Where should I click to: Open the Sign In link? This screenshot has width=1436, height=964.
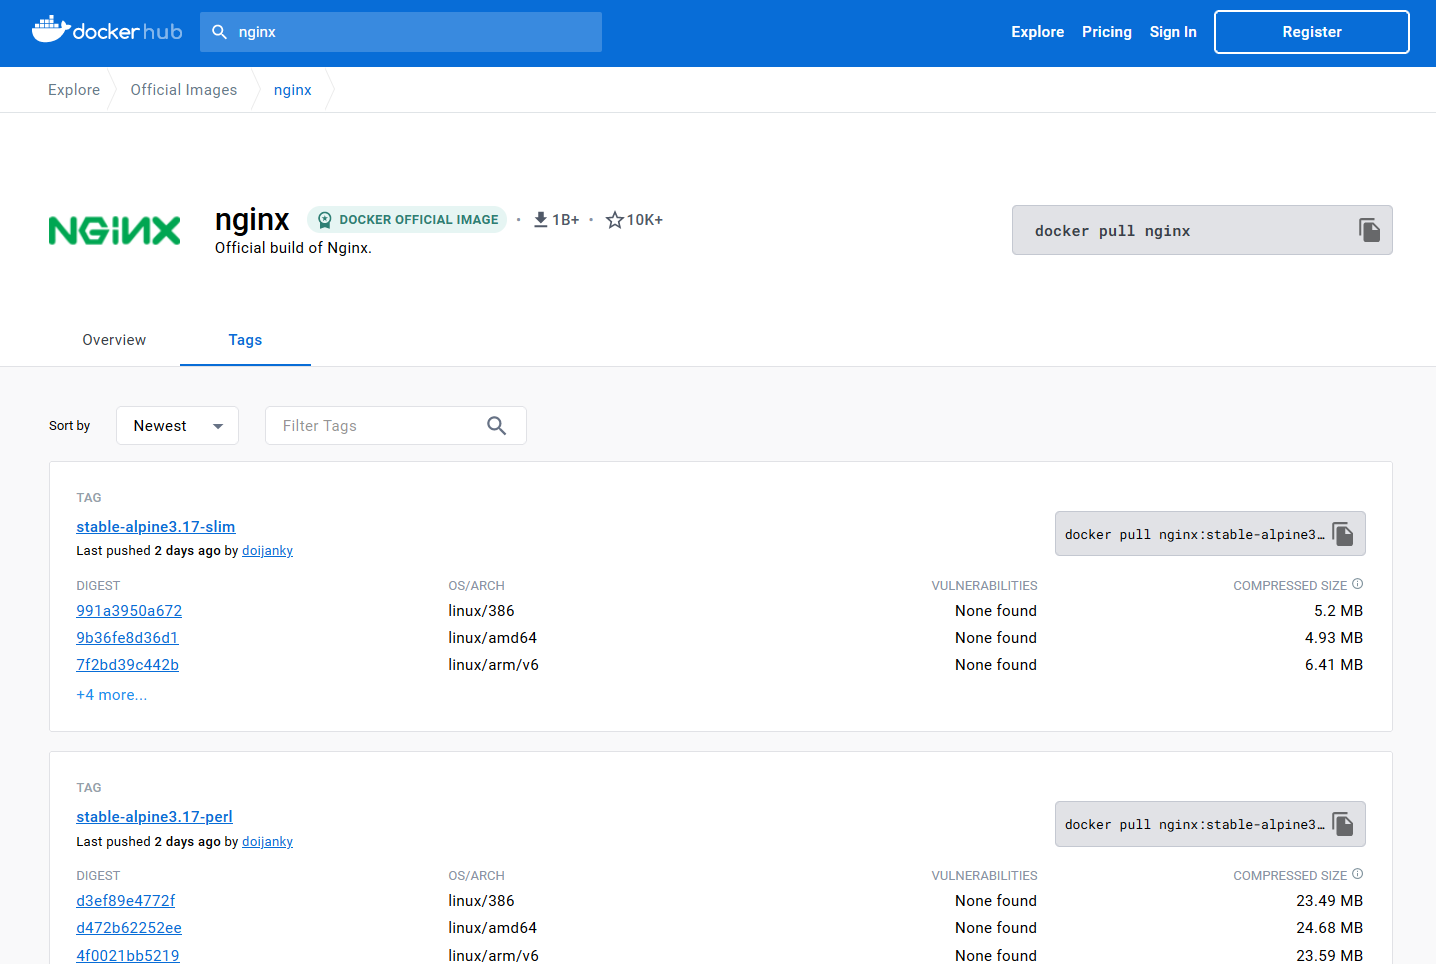pos(1172,32)
